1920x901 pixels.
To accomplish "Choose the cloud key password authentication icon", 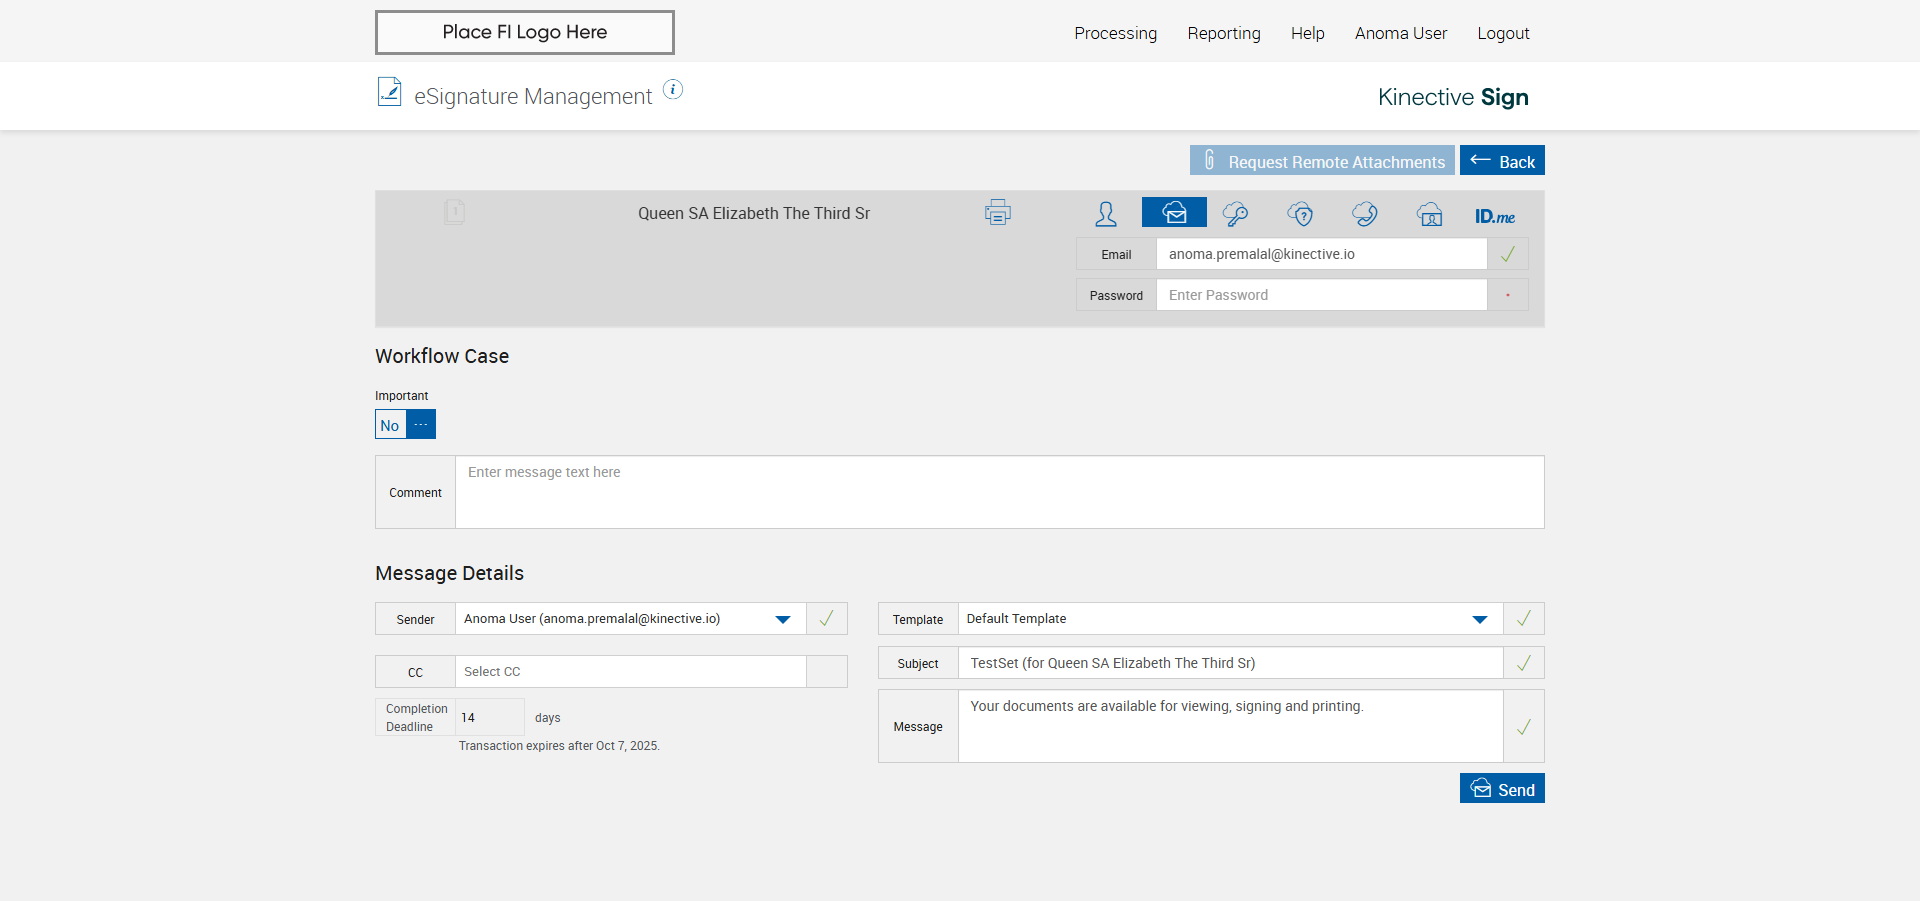I will pyautogui.click(x=1235, y=213).
